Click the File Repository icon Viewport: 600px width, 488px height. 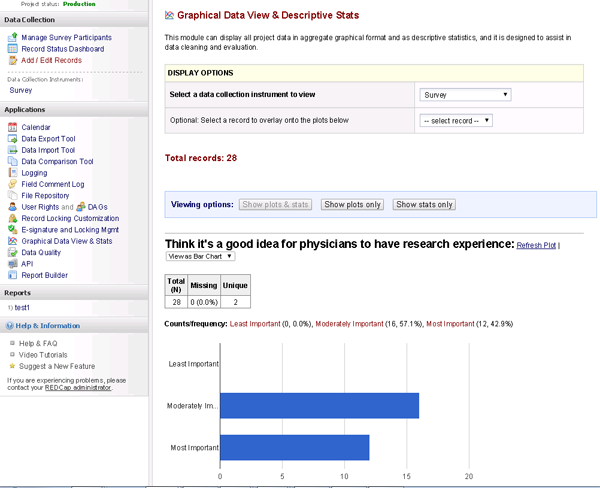[13, 195]
